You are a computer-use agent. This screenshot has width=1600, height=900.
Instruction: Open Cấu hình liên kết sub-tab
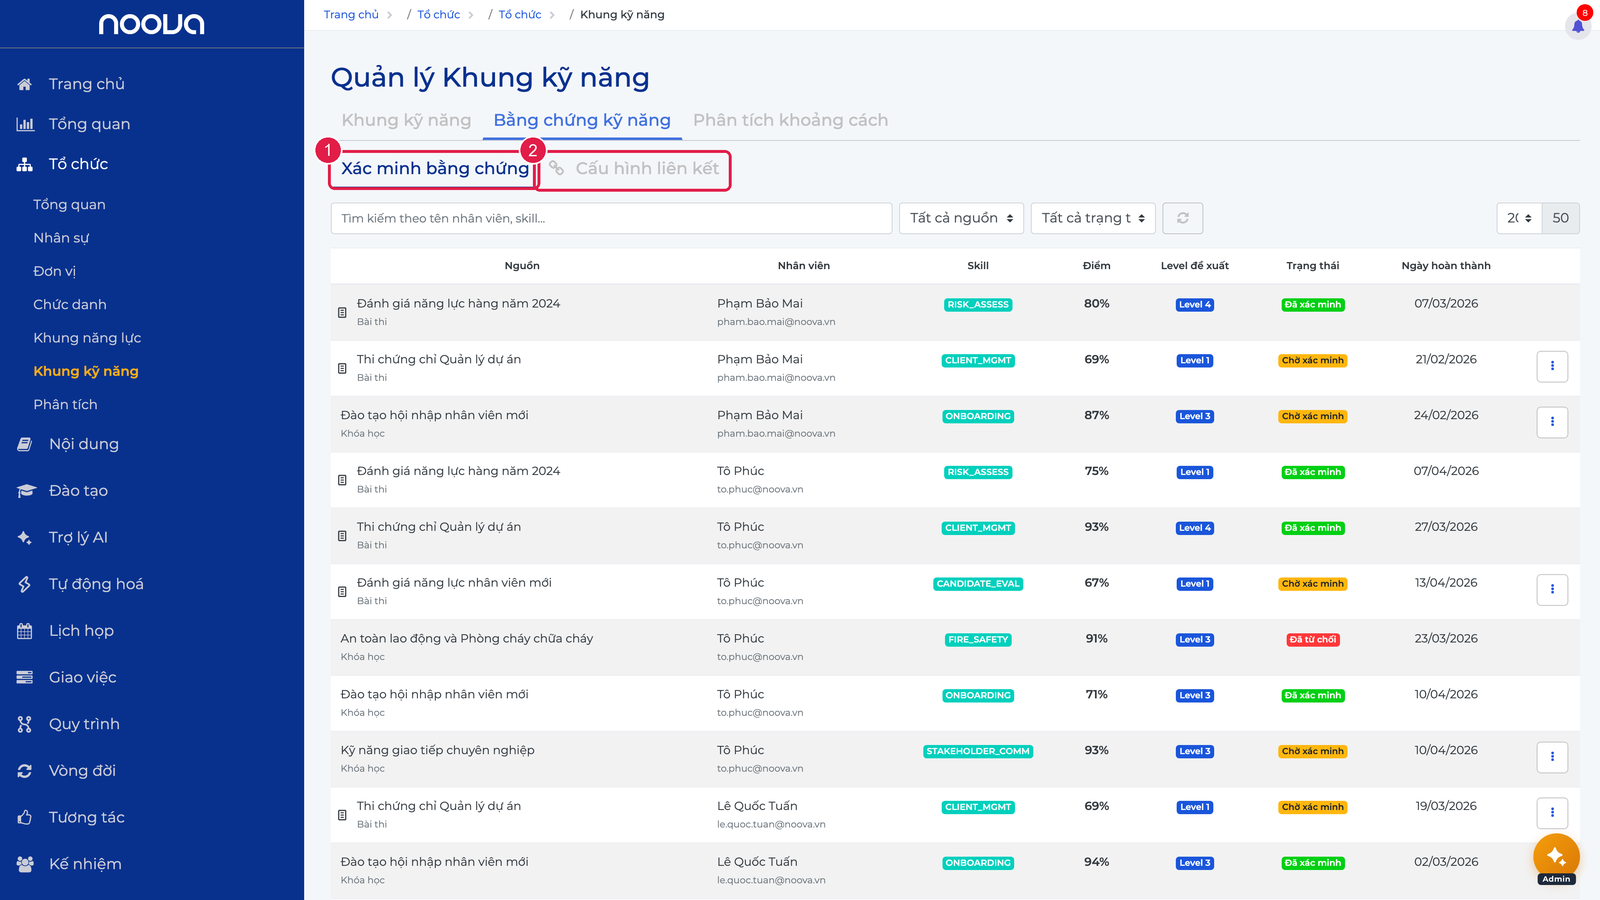pyautogui.click(x=634, y=168)
